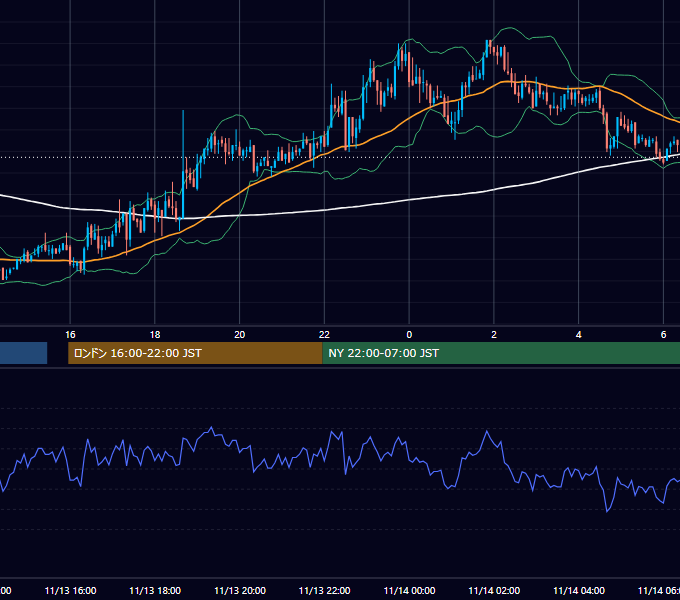Click the 11/14 00:00 date label
The image size is (680, 600).
click(409, 591)
